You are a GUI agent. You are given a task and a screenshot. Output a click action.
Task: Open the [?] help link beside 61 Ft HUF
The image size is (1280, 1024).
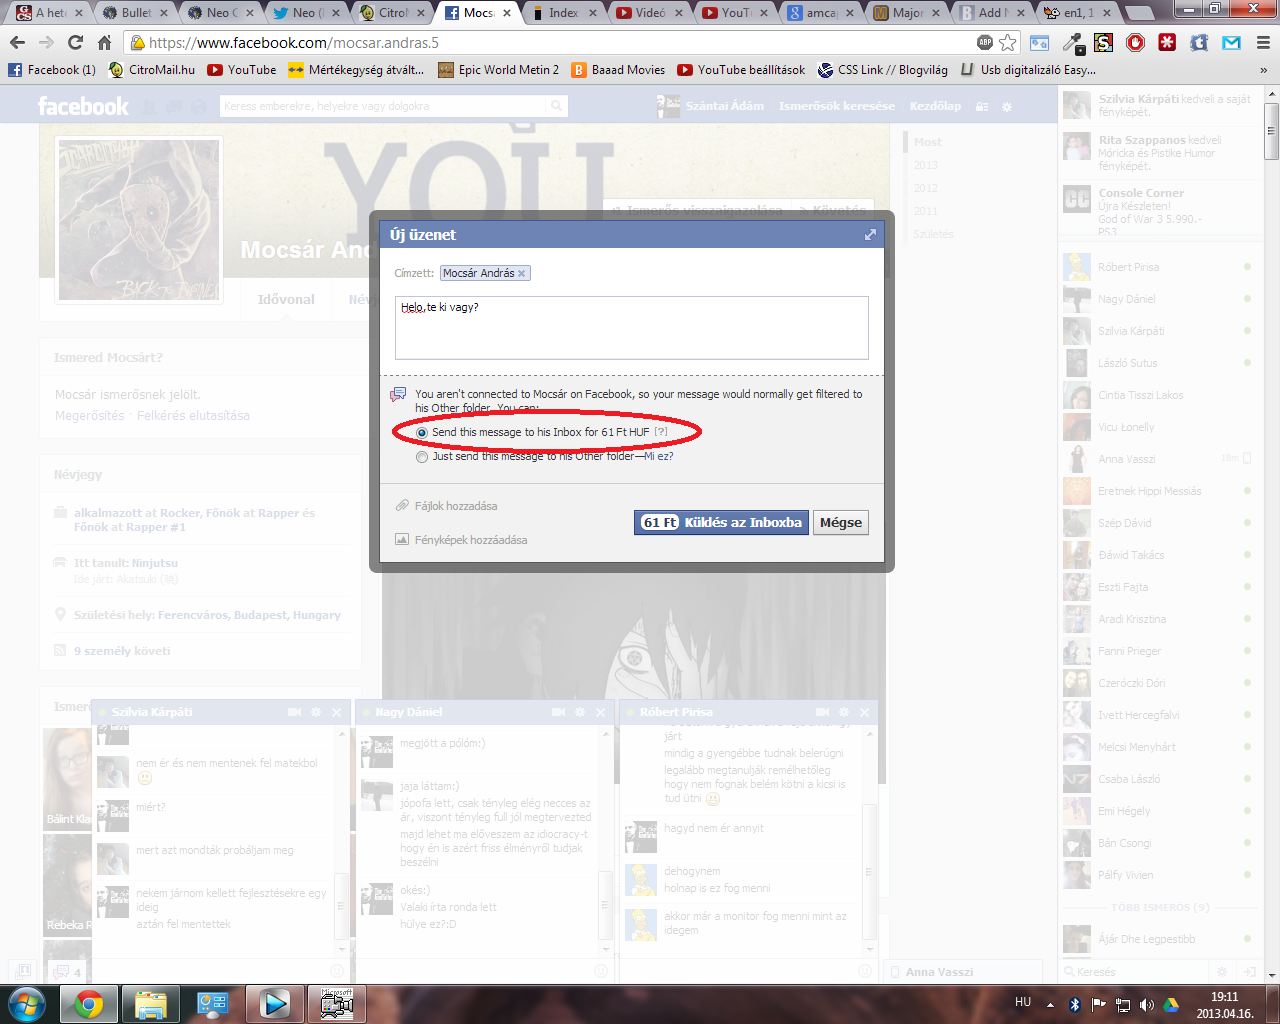click(661, 432)
